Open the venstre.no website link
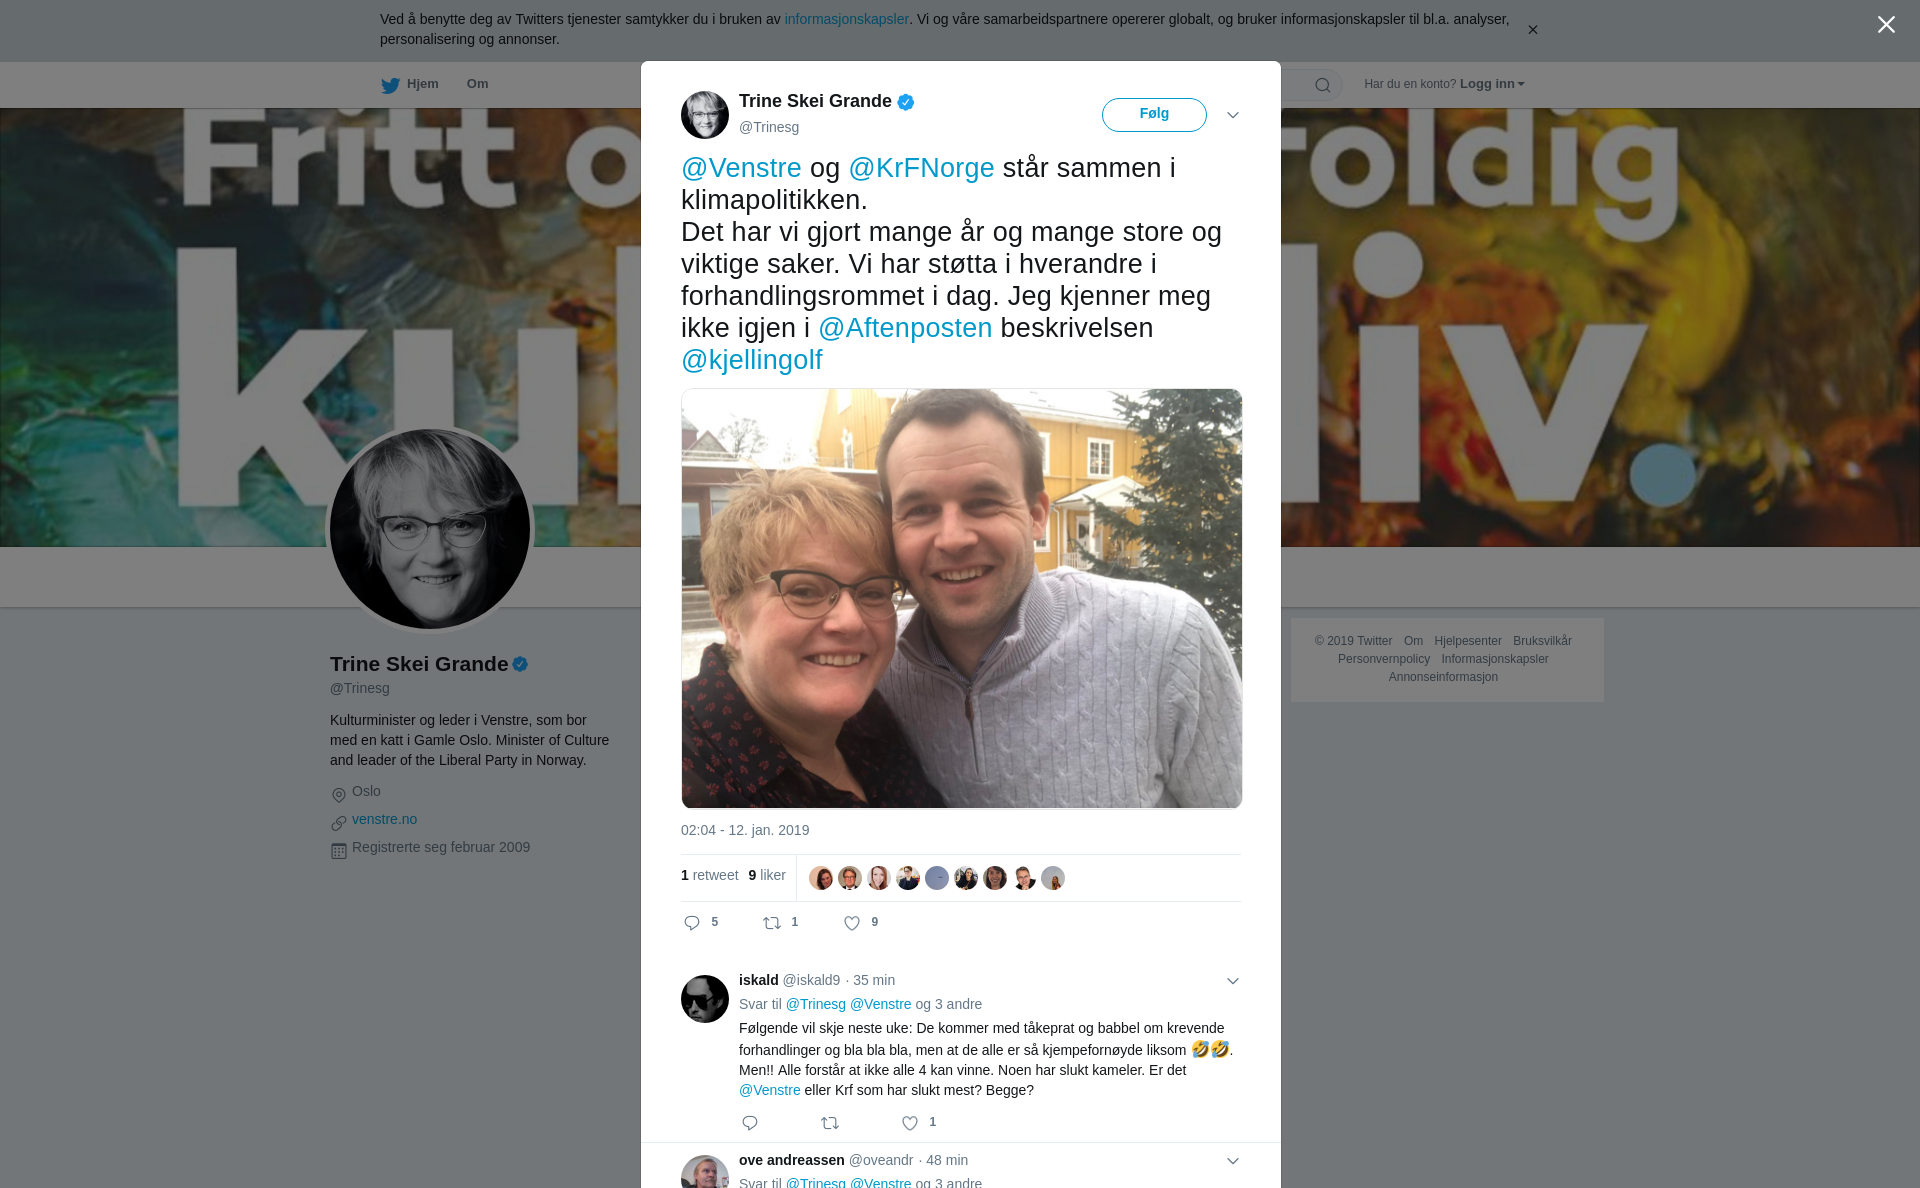 click(384, 819)
